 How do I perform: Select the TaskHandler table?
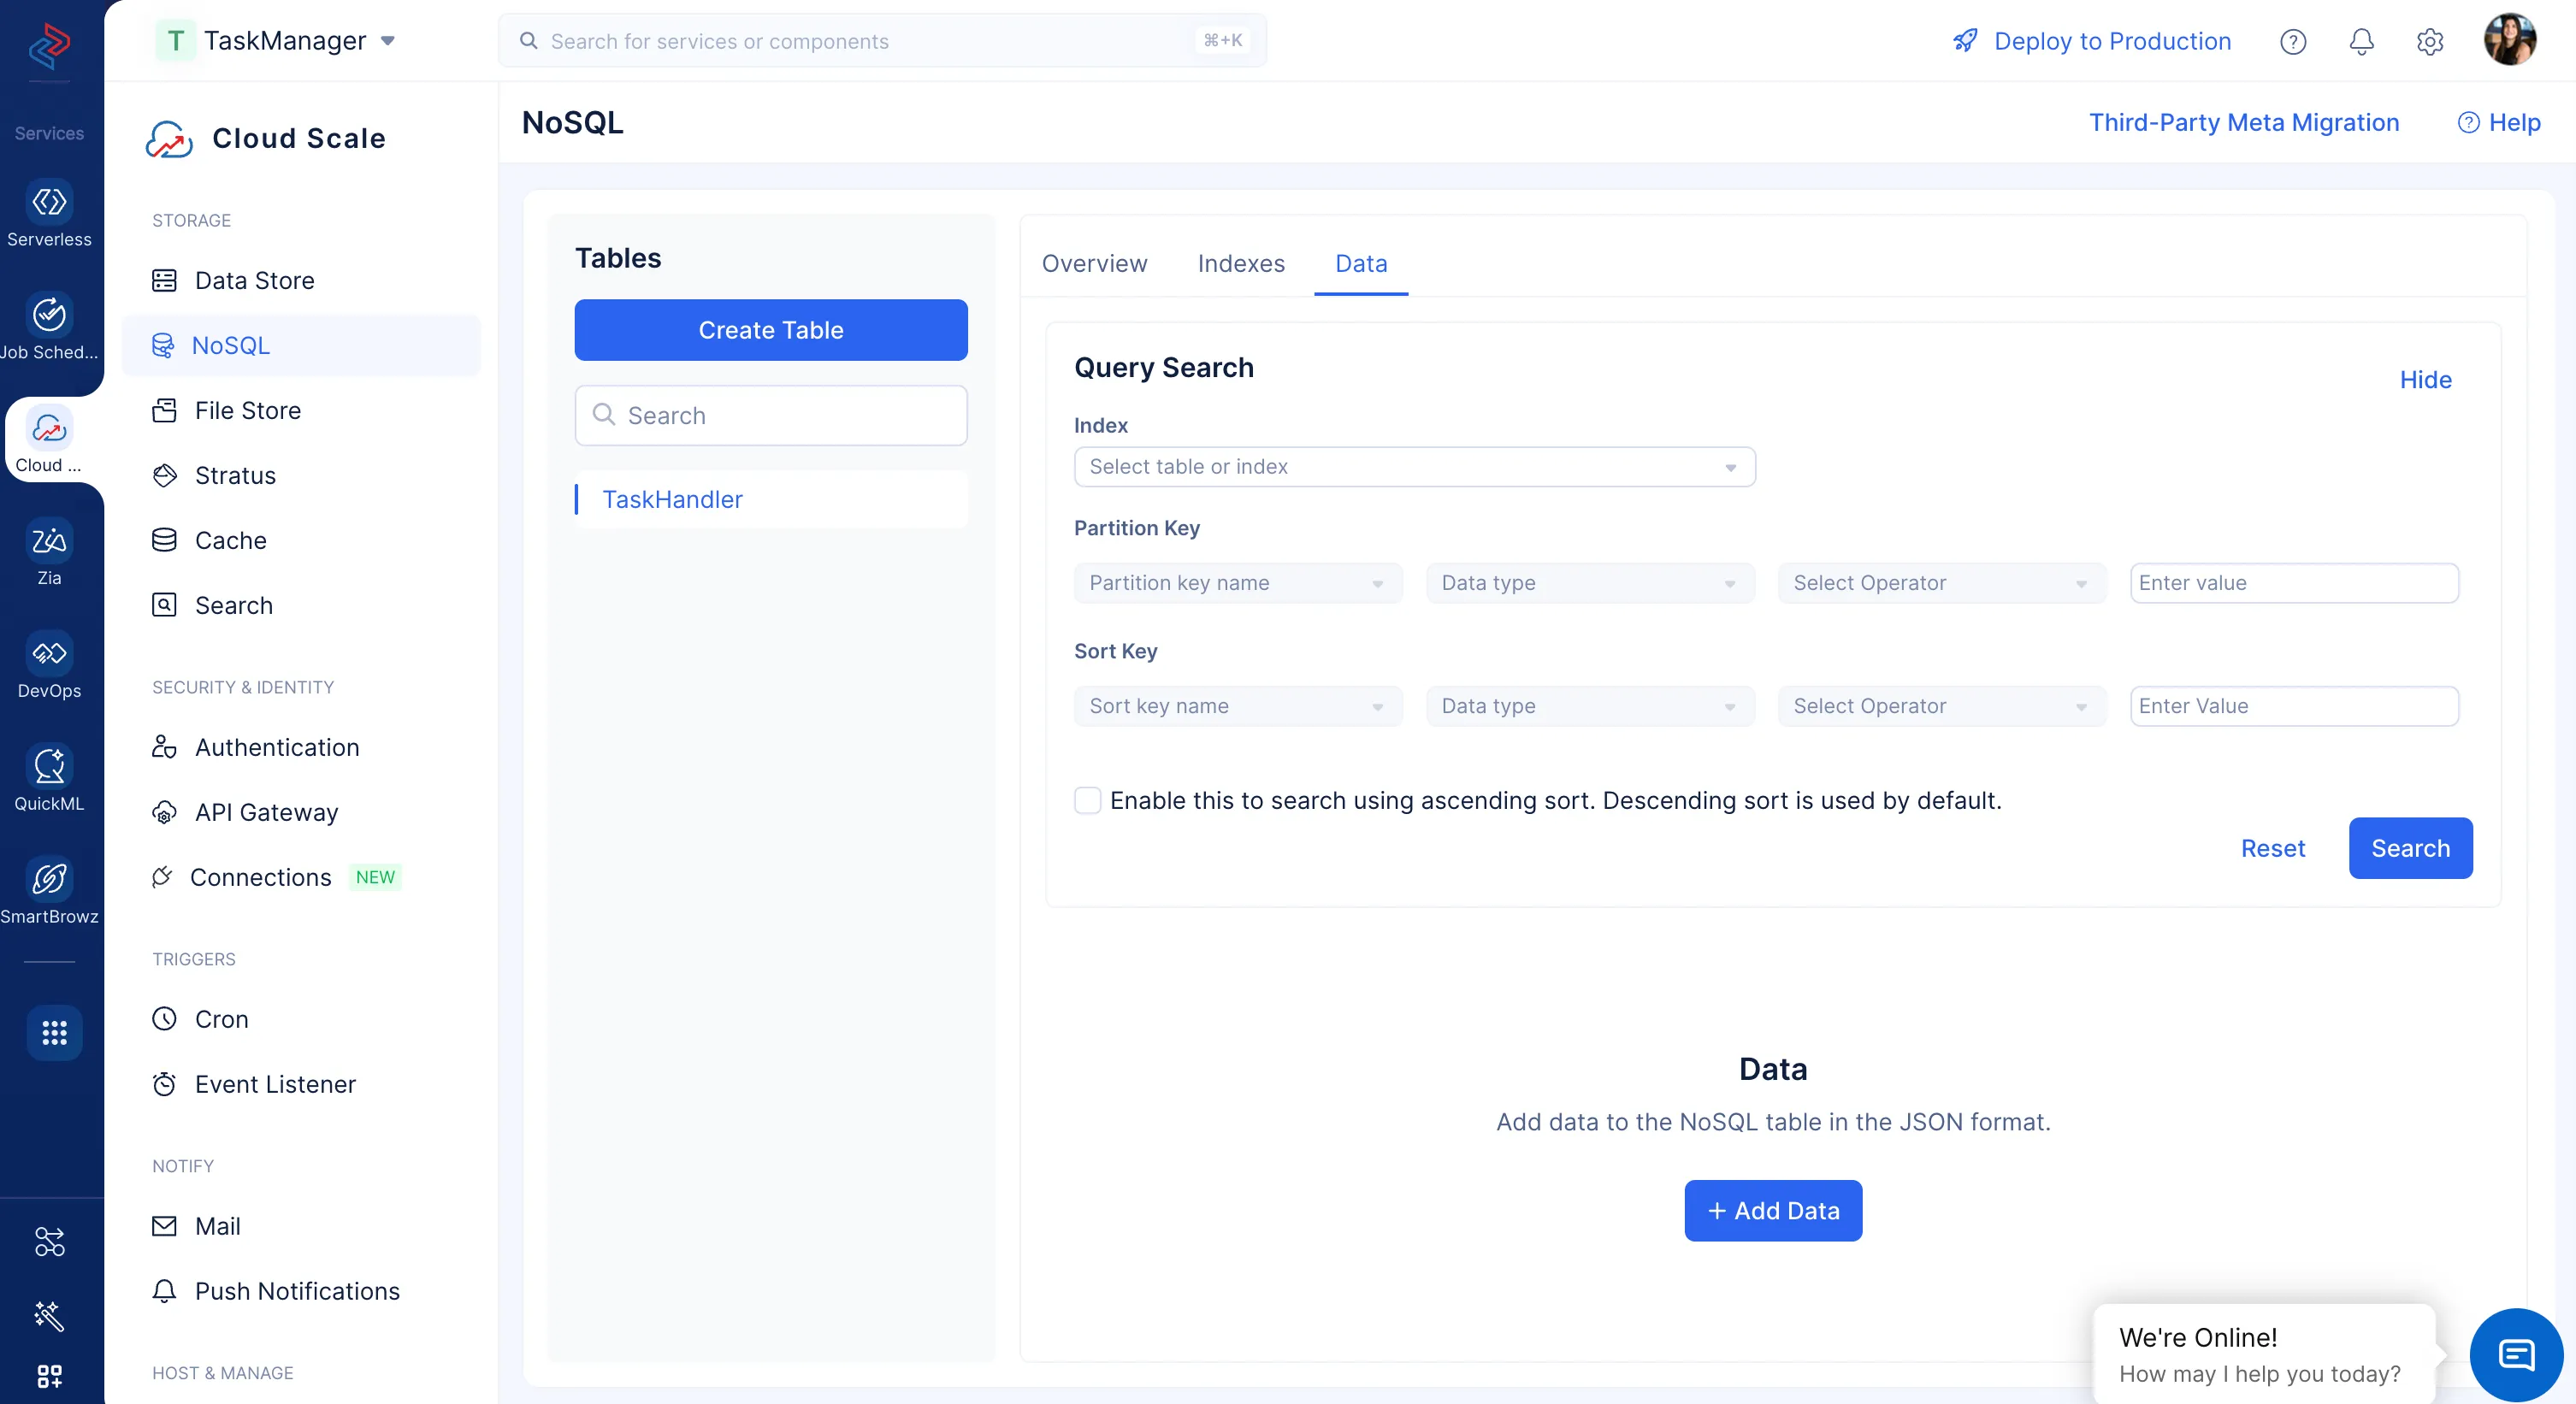(672, 499)
